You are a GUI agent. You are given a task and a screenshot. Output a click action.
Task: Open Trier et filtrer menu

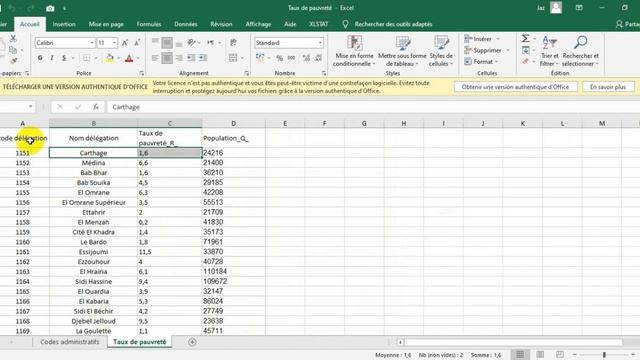549,51
